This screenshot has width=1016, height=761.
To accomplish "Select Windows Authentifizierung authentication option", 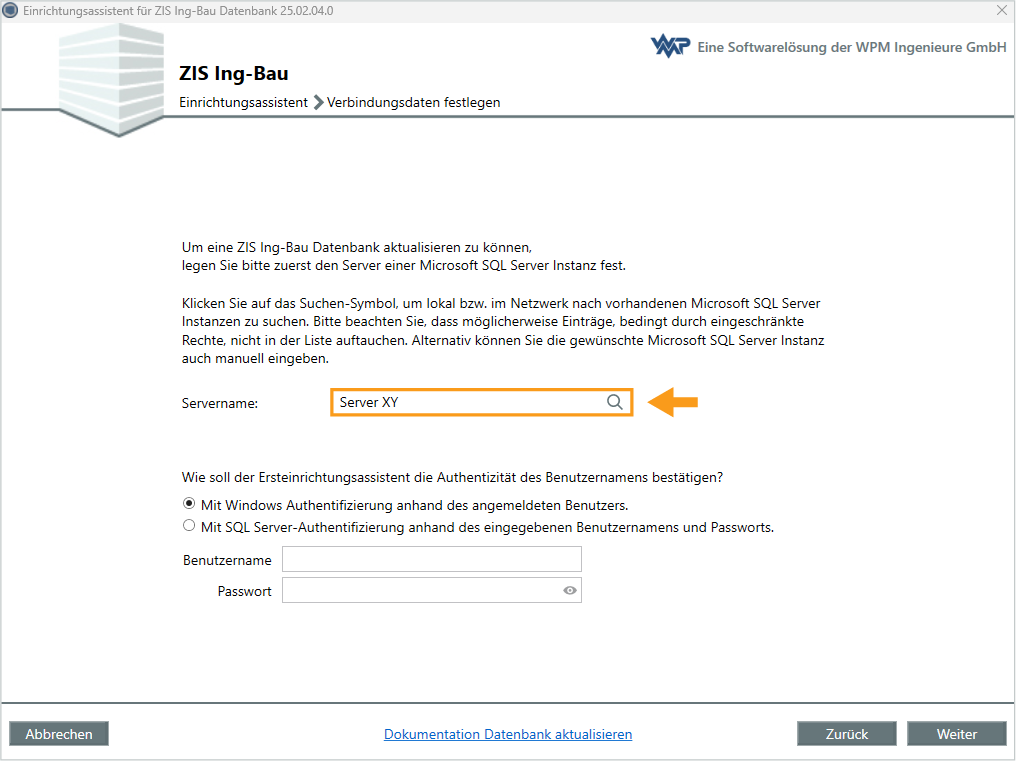I will (x=189, y=505).
